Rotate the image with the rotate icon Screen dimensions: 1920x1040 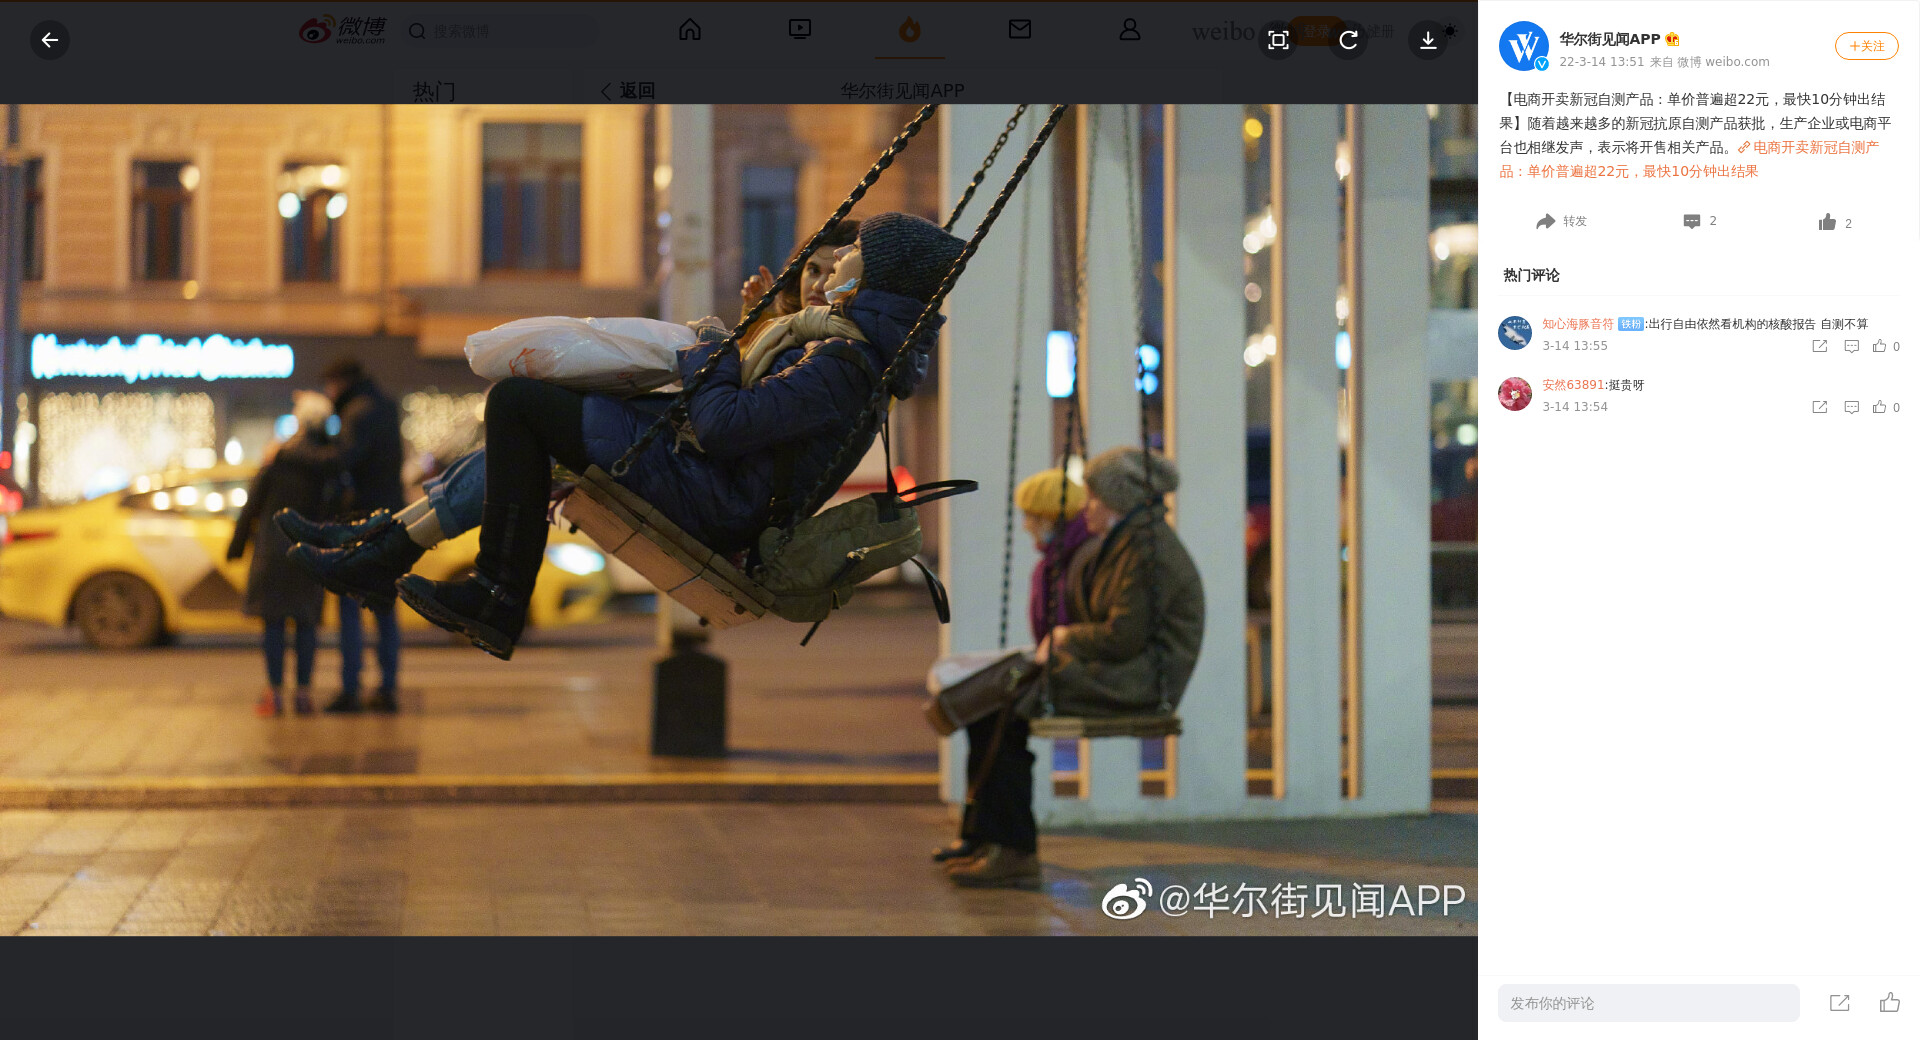[x=1348, y=40]
